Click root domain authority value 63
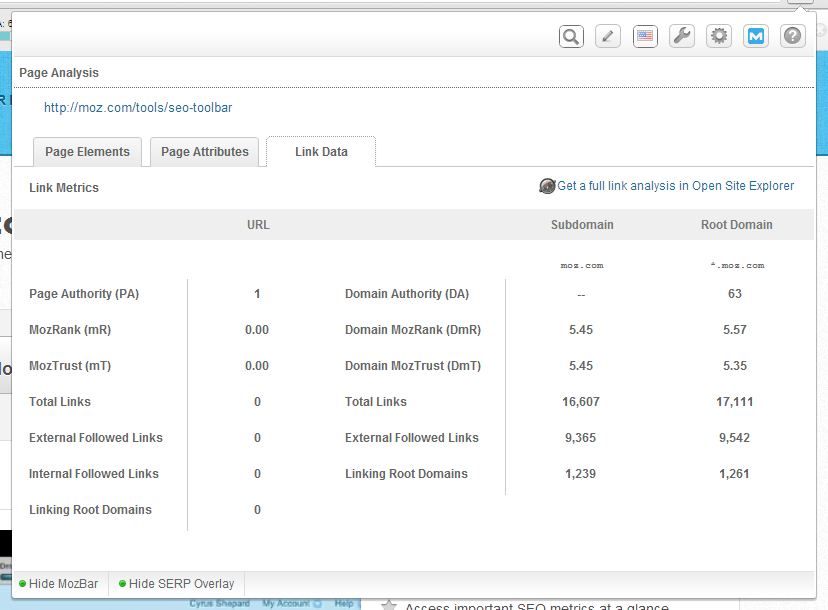The image size is (828, 610). tap(735, 294)
